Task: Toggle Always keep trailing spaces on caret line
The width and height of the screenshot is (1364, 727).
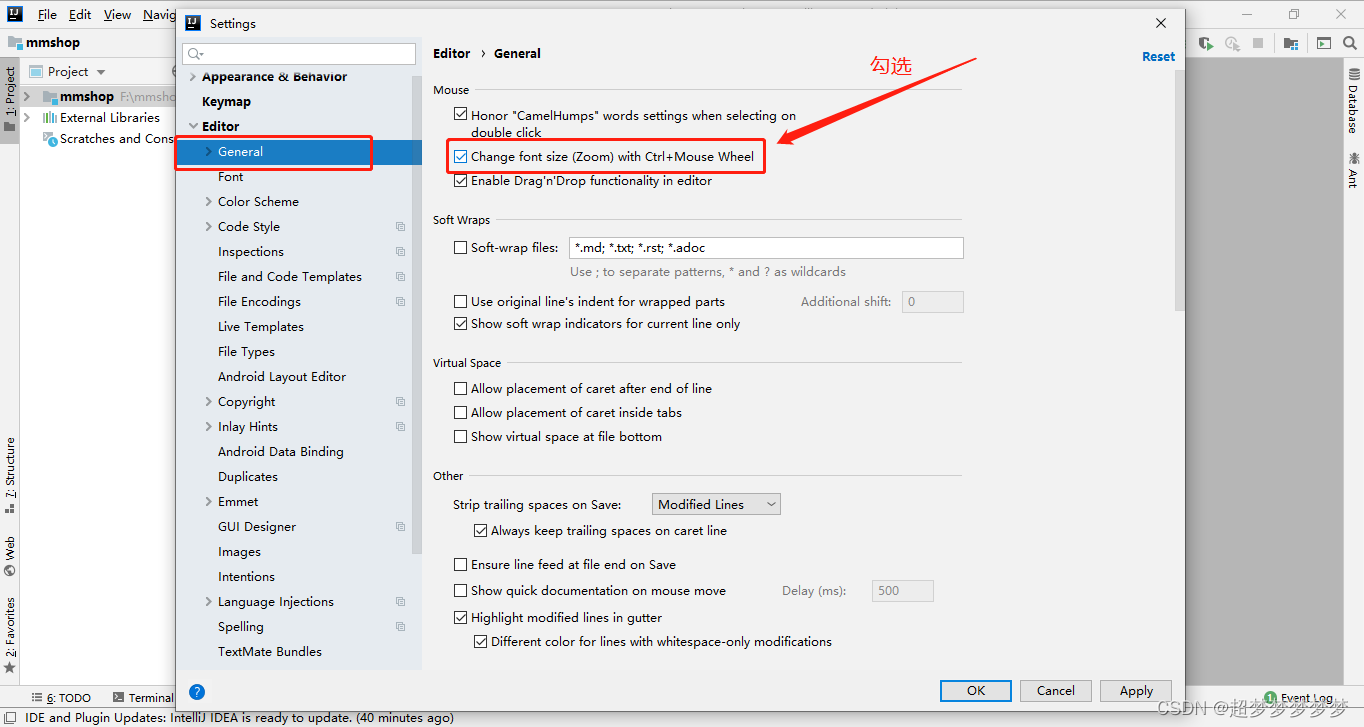Action: [481, 531]
